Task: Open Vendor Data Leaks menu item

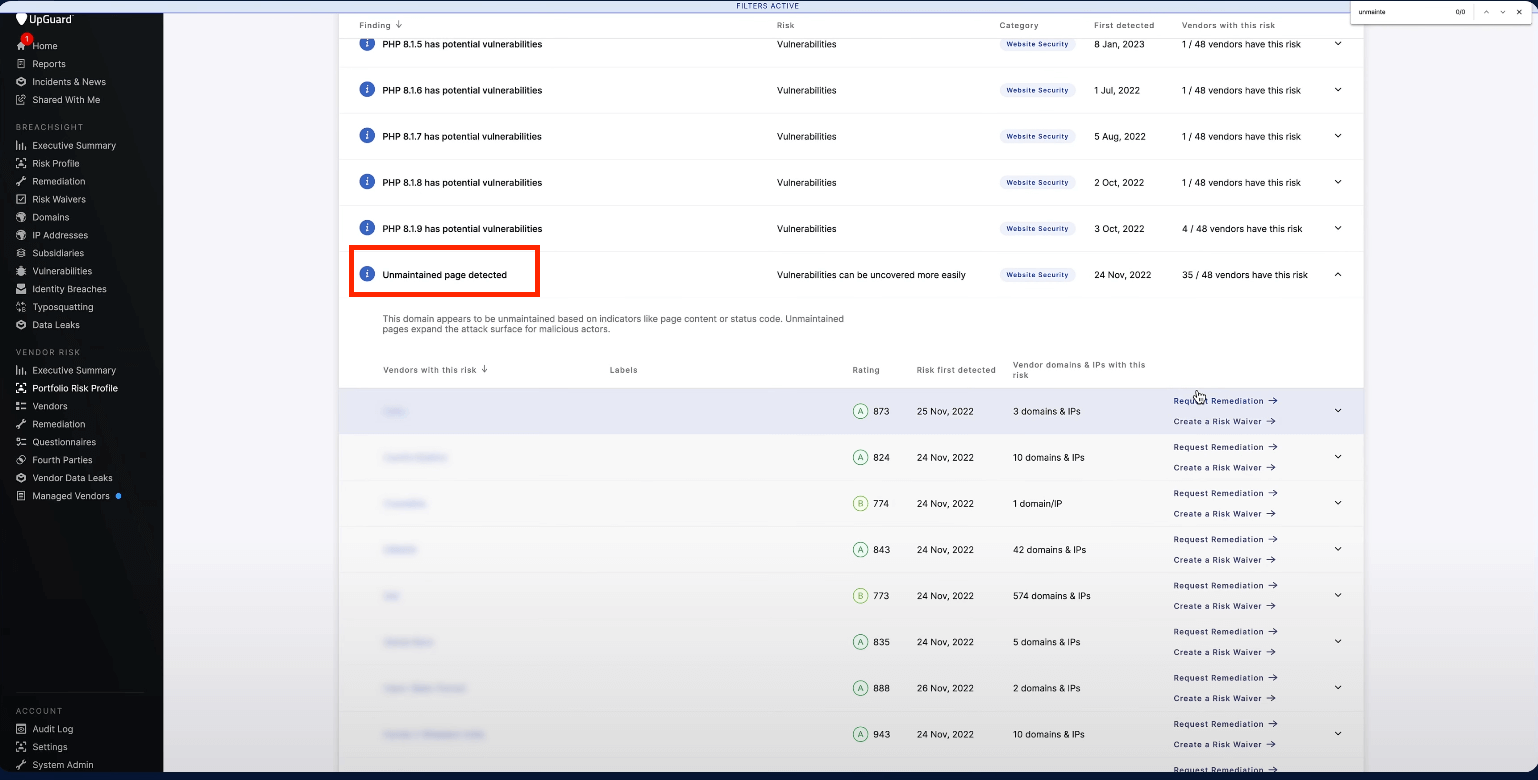Action: tap(72, 479)
